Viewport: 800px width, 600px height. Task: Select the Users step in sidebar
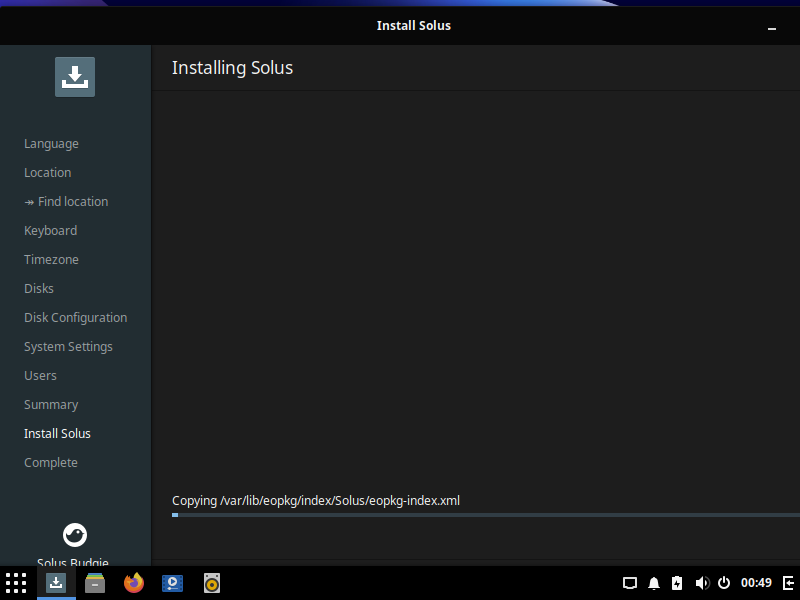[x=40, y=376]
